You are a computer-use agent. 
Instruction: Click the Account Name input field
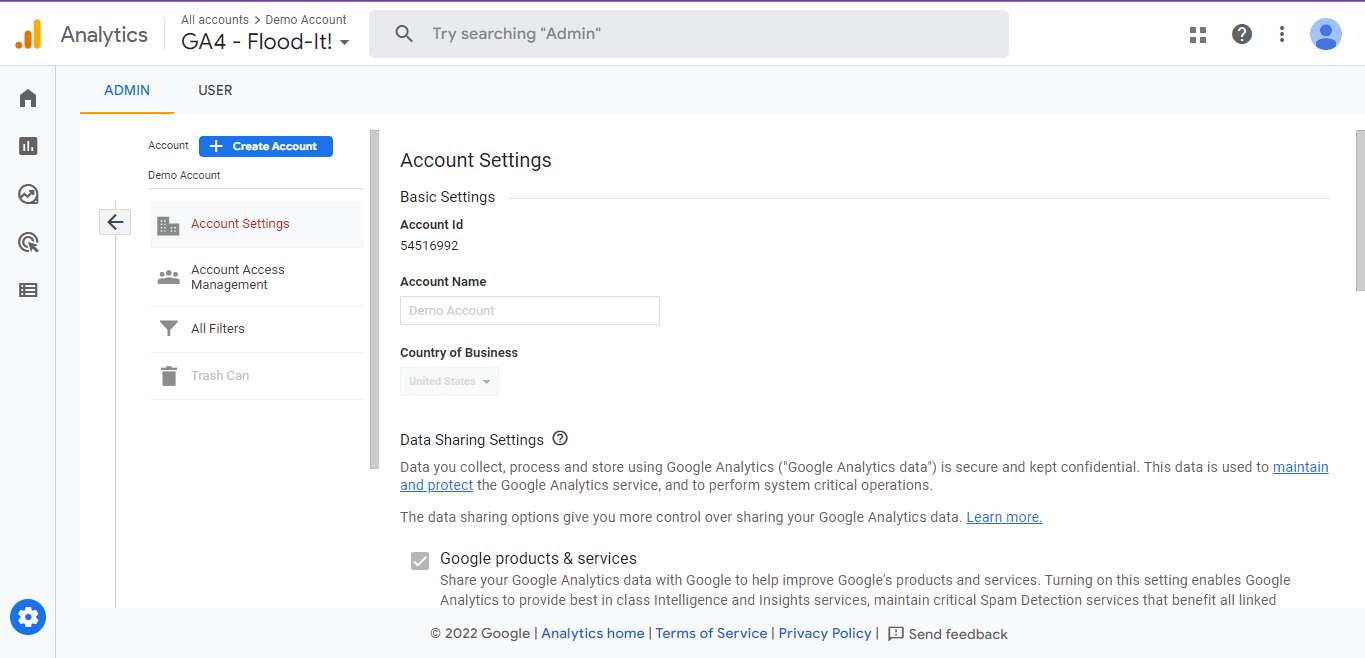pos(530,310)
